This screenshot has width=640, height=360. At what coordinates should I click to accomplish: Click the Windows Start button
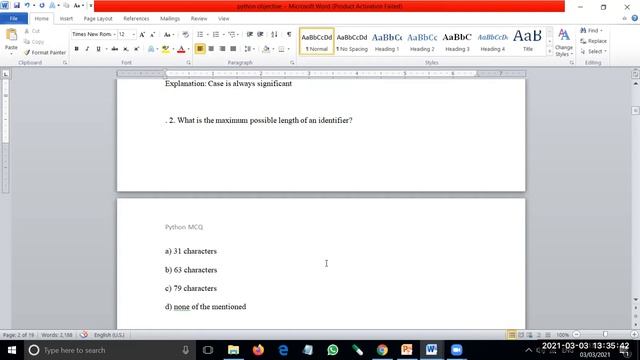tap(12, 350)
